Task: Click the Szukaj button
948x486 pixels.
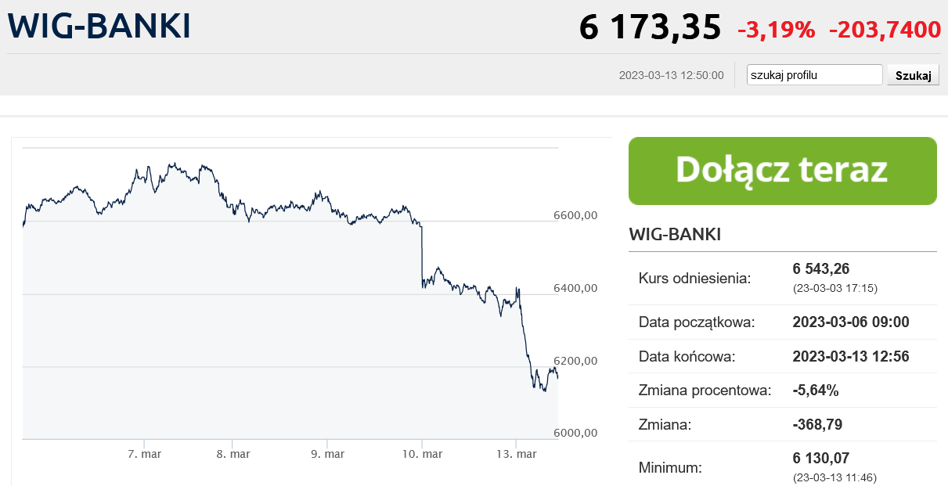Action: point(913,76)
